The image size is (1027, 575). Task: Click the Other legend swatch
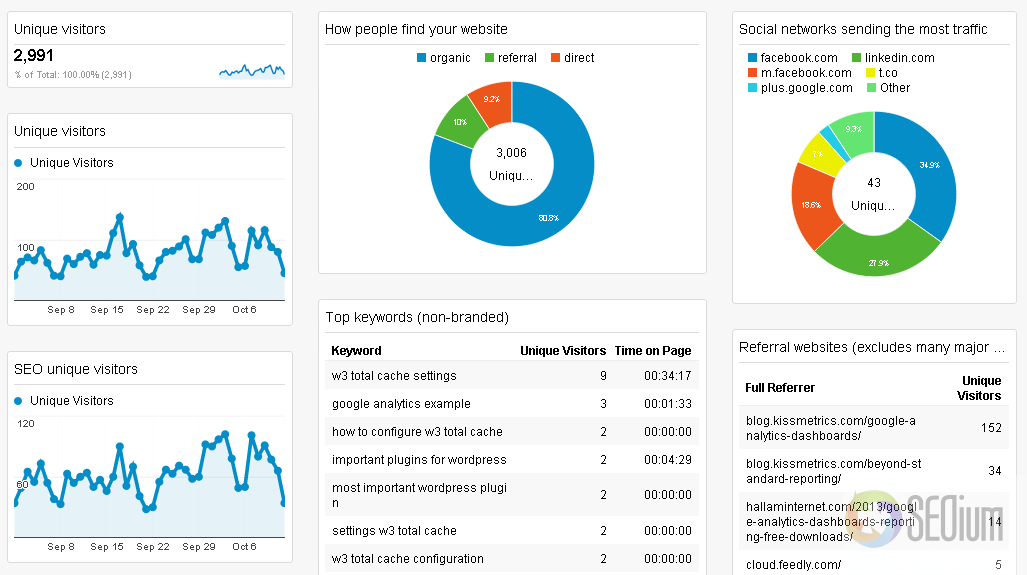coord(871,88)
